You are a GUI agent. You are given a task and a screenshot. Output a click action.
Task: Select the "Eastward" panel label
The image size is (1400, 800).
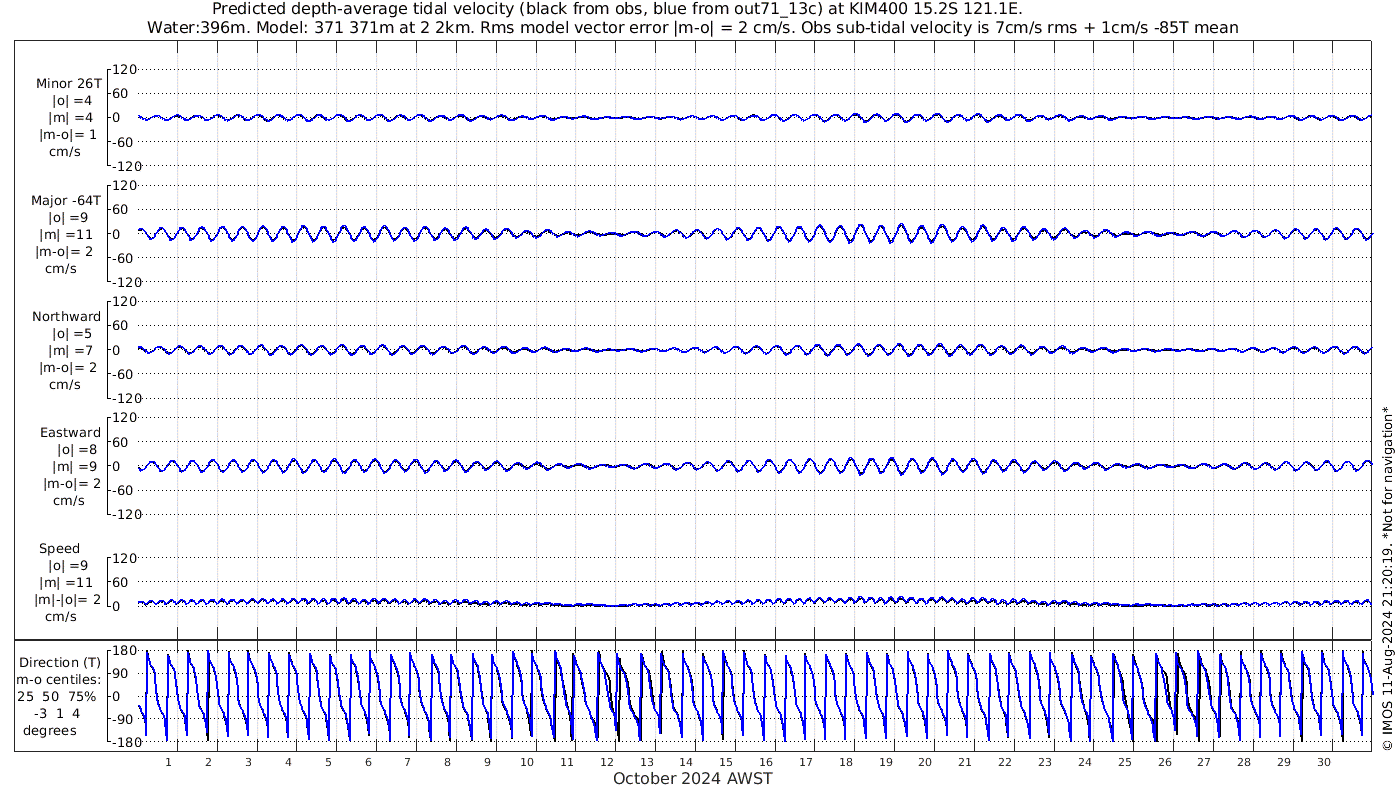(70, 432)
